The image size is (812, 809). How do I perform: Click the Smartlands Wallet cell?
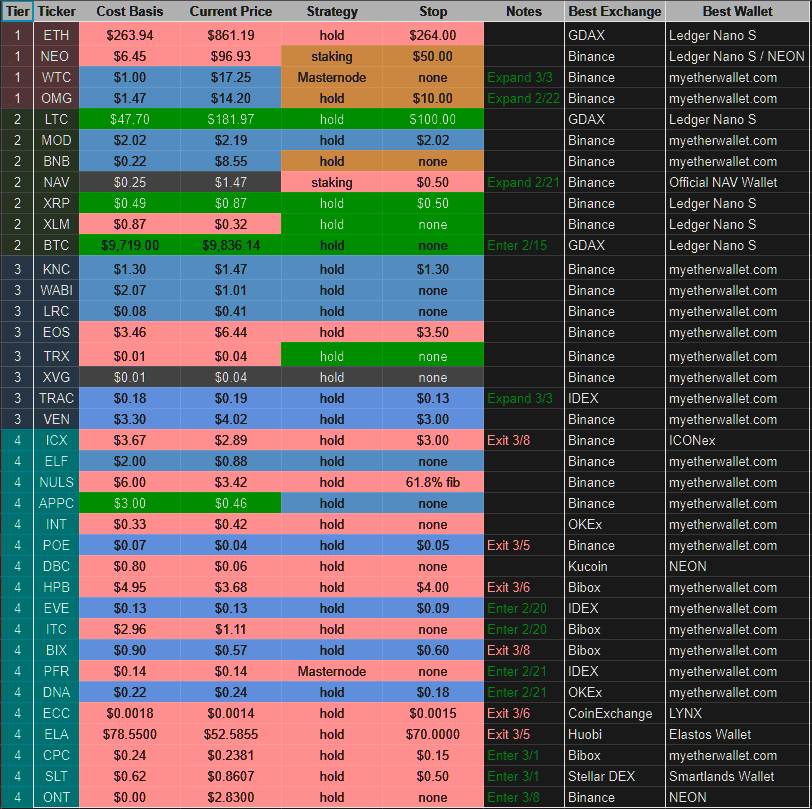point(737,776)
